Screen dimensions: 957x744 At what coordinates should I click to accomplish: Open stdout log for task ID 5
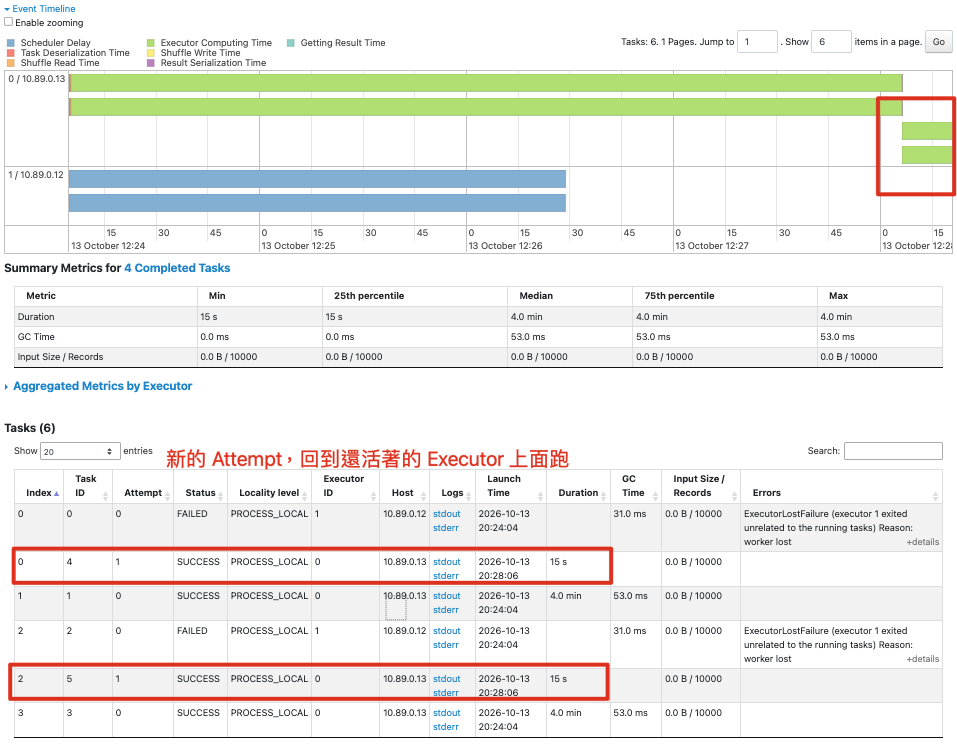pos(447,679)
